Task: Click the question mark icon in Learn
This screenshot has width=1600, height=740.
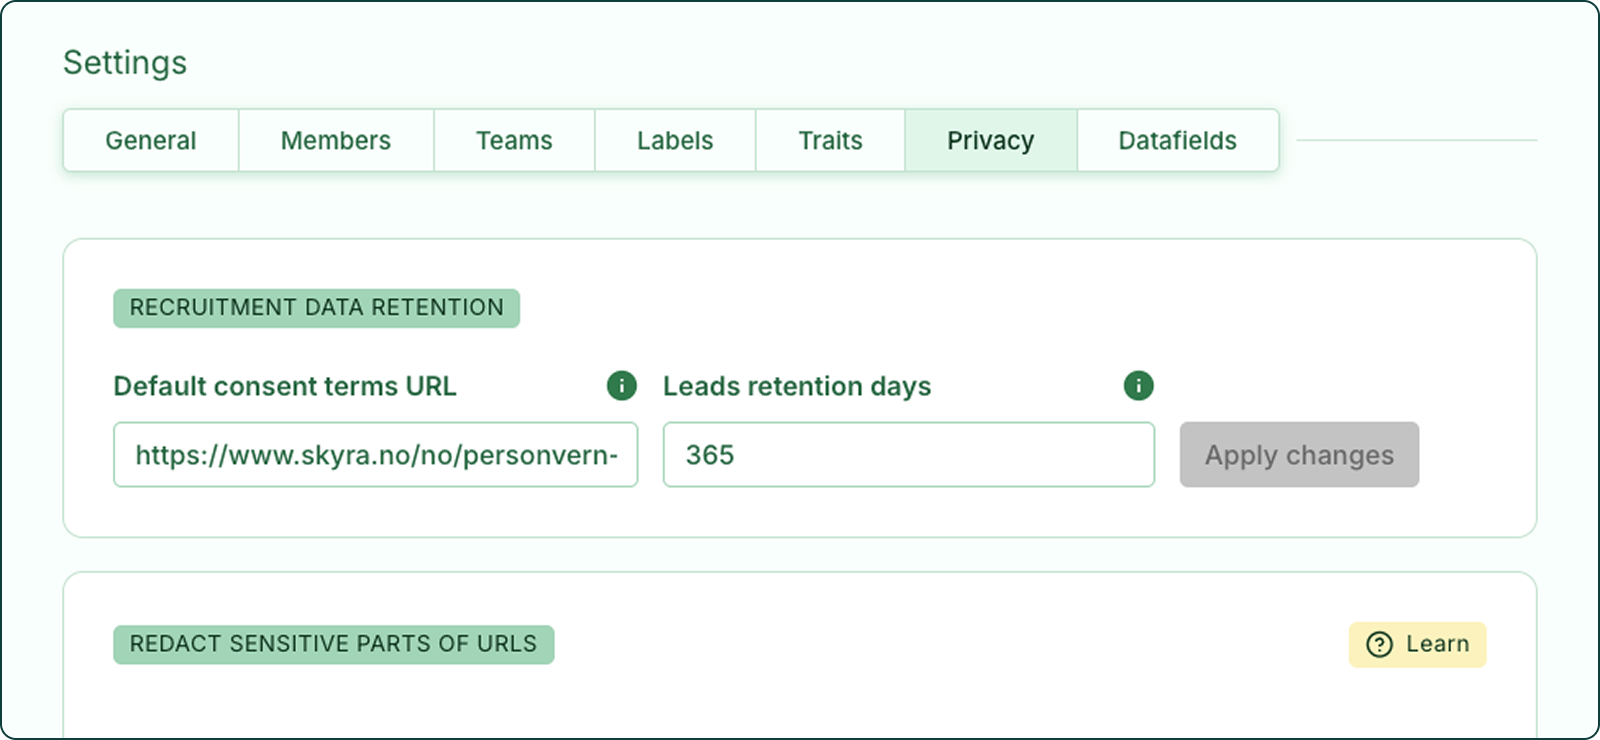Action: tap(1379, 645)
